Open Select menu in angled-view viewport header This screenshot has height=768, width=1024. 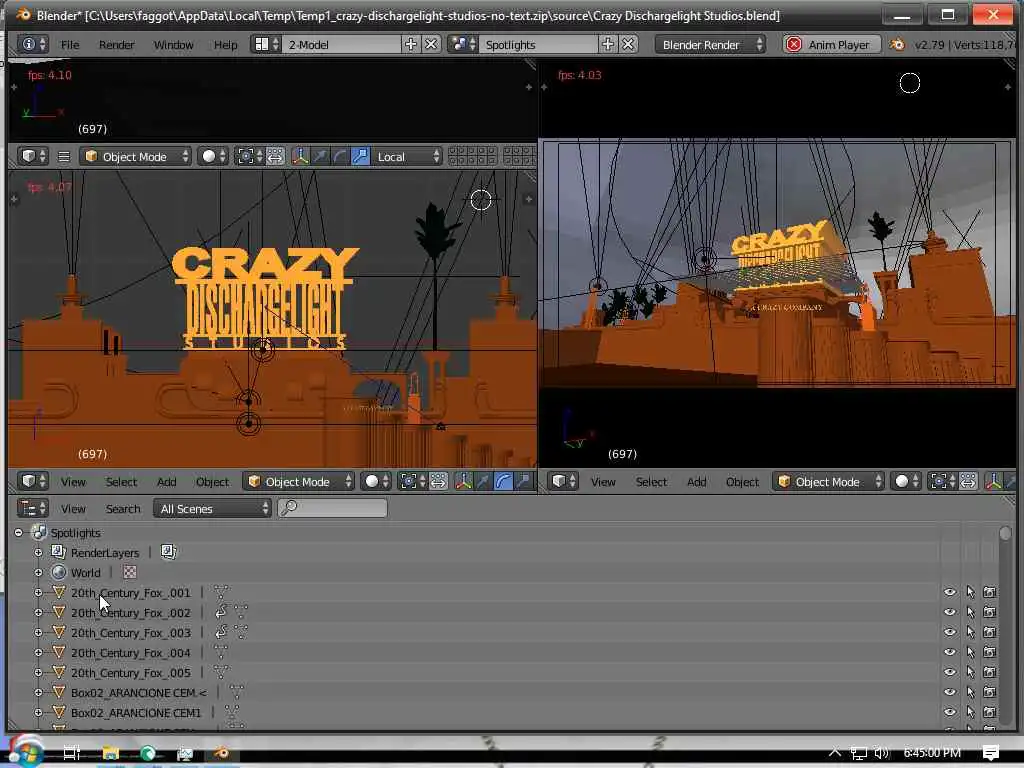651,481
